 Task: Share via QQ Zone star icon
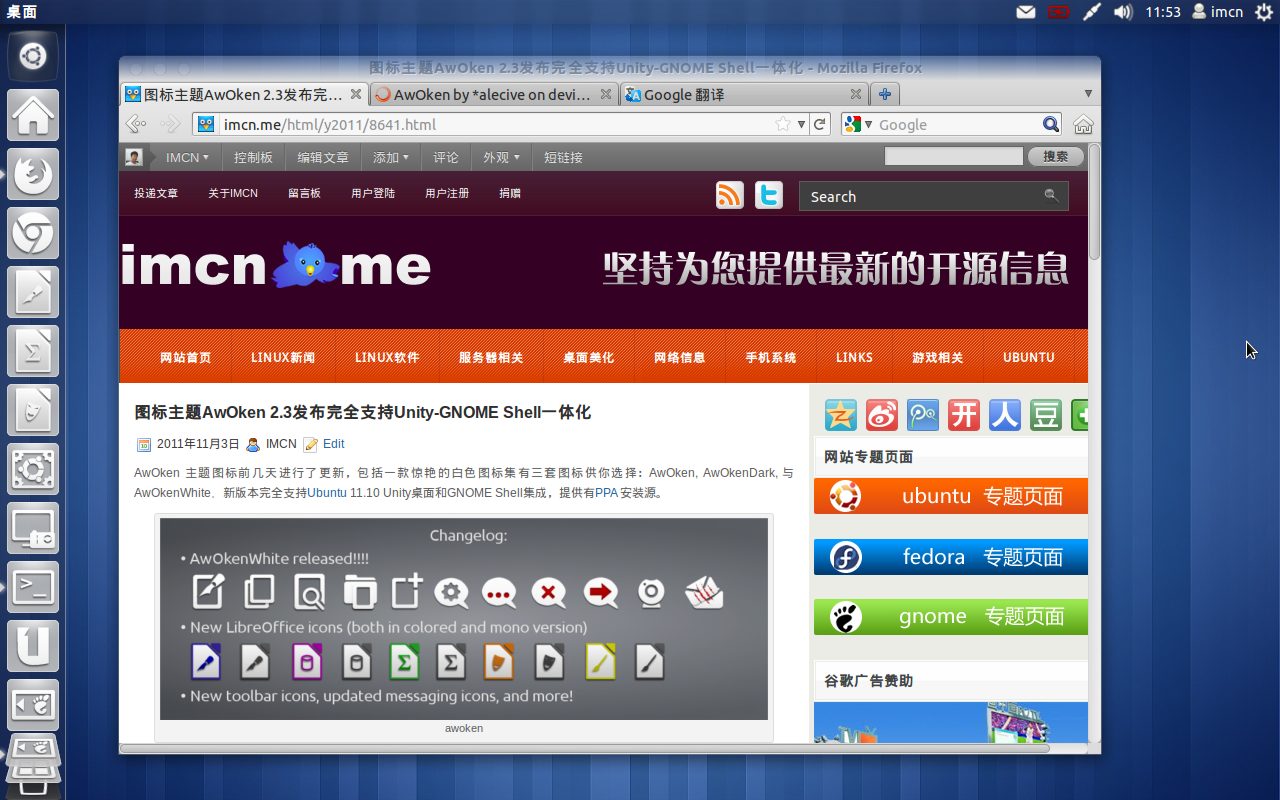point(841,415)
